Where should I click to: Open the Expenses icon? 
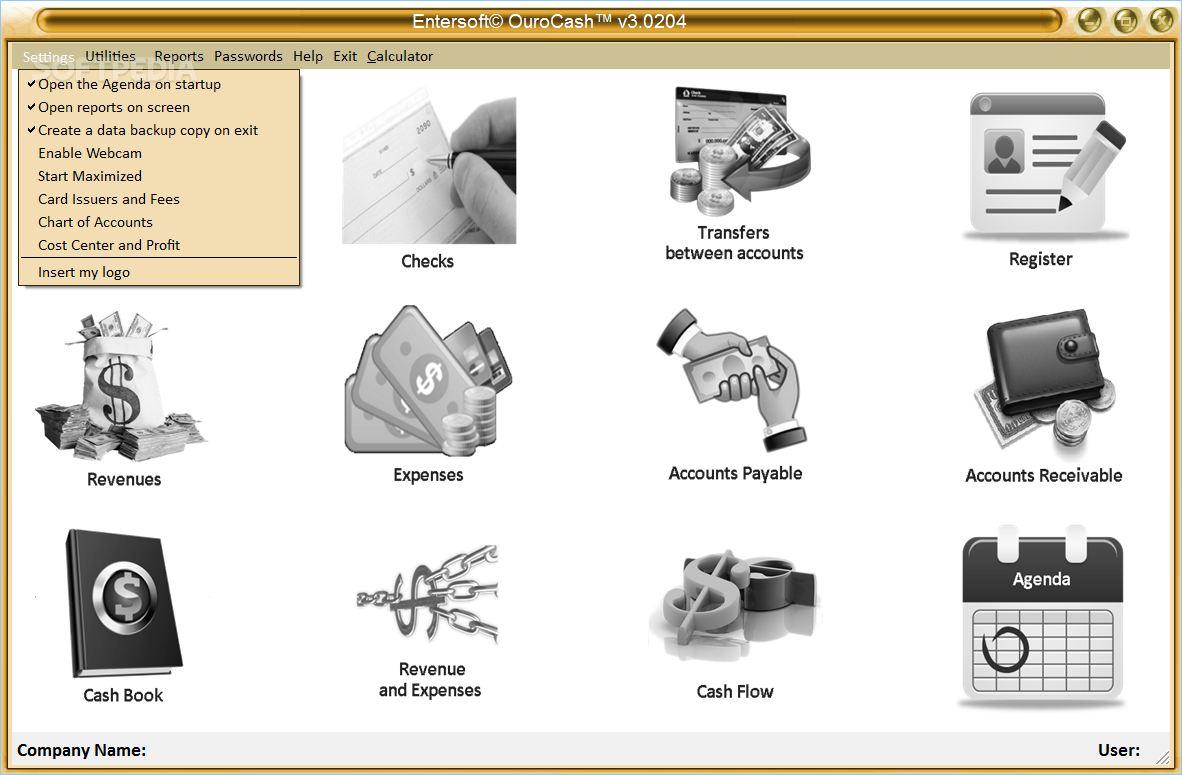coord(428,381)
